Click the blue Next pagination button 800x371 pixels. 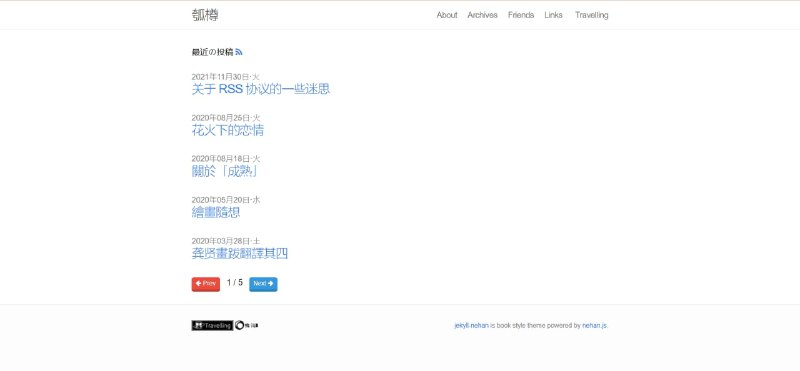click(x=263, y=284)
